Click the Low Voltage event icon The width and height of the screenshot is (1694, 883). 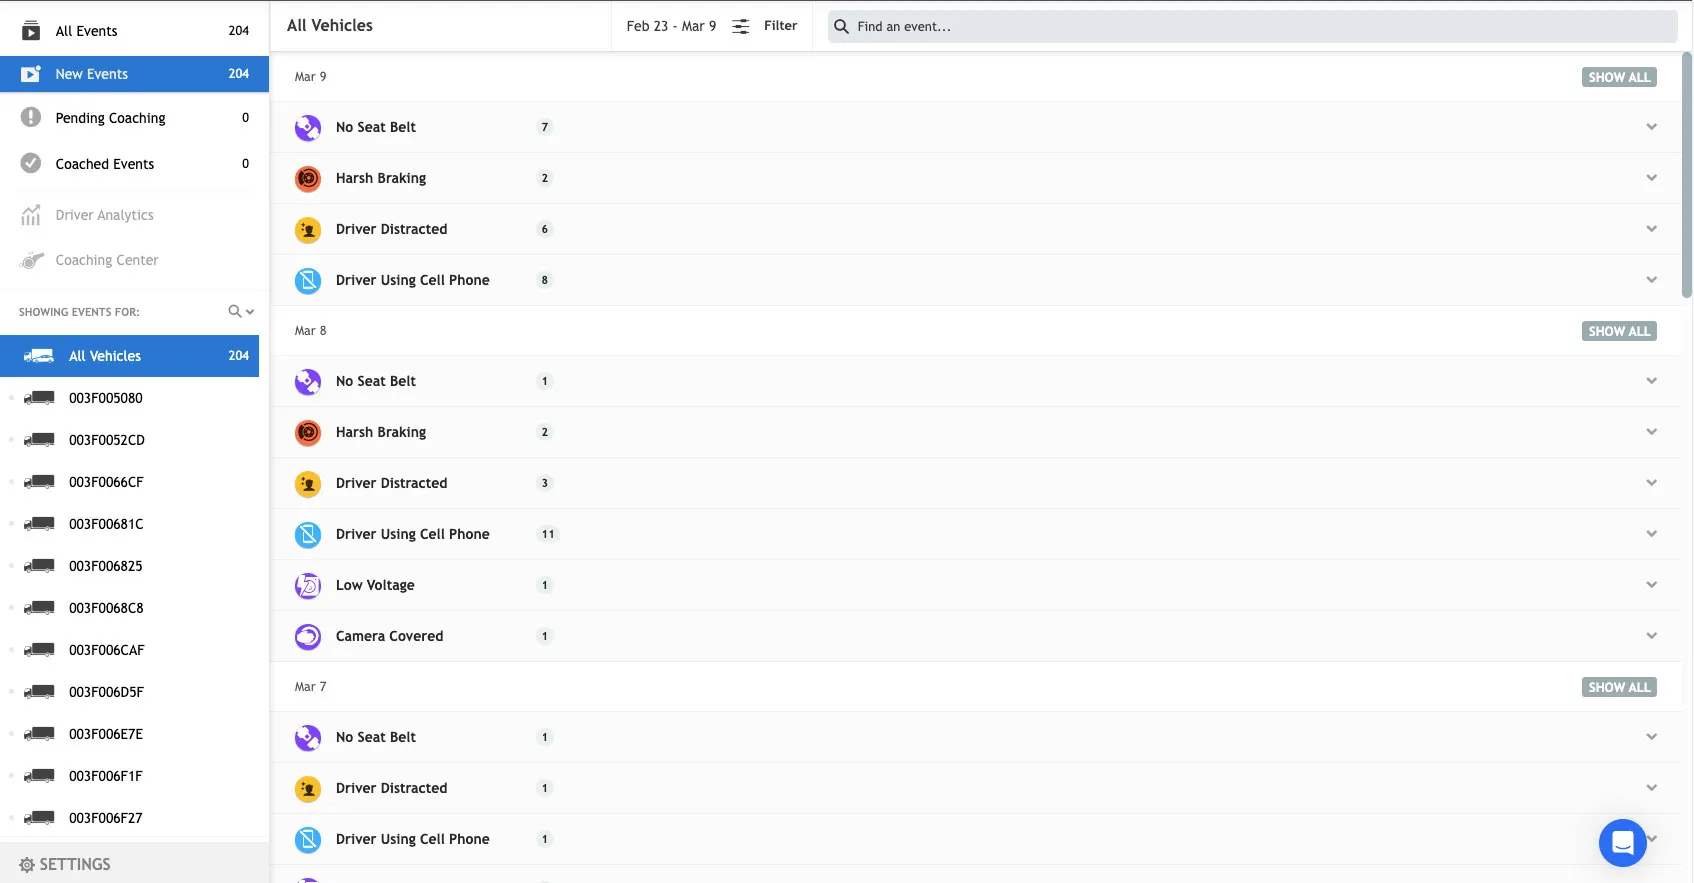tap(308, 586)
